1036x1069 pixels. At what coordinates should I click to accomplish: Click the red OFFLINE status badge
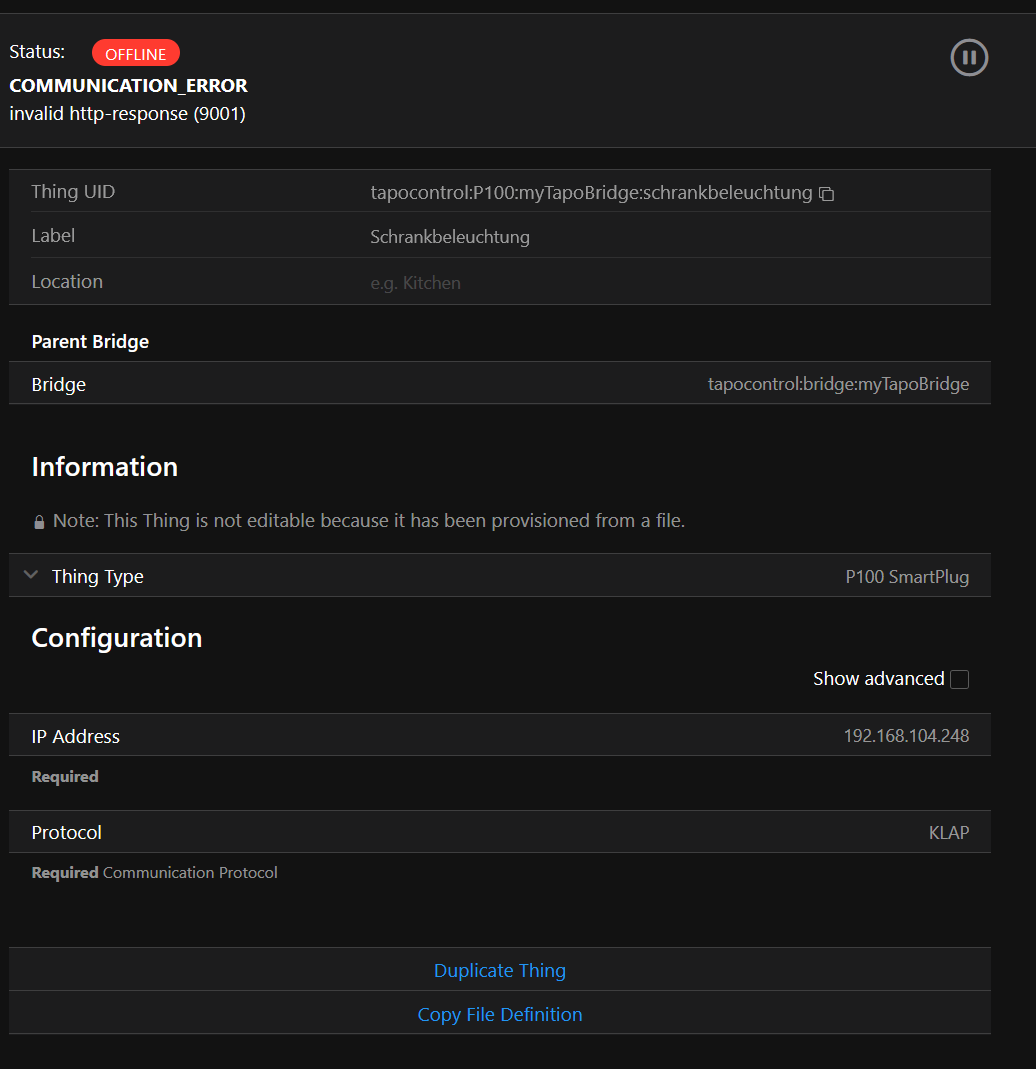coord(136,54)
